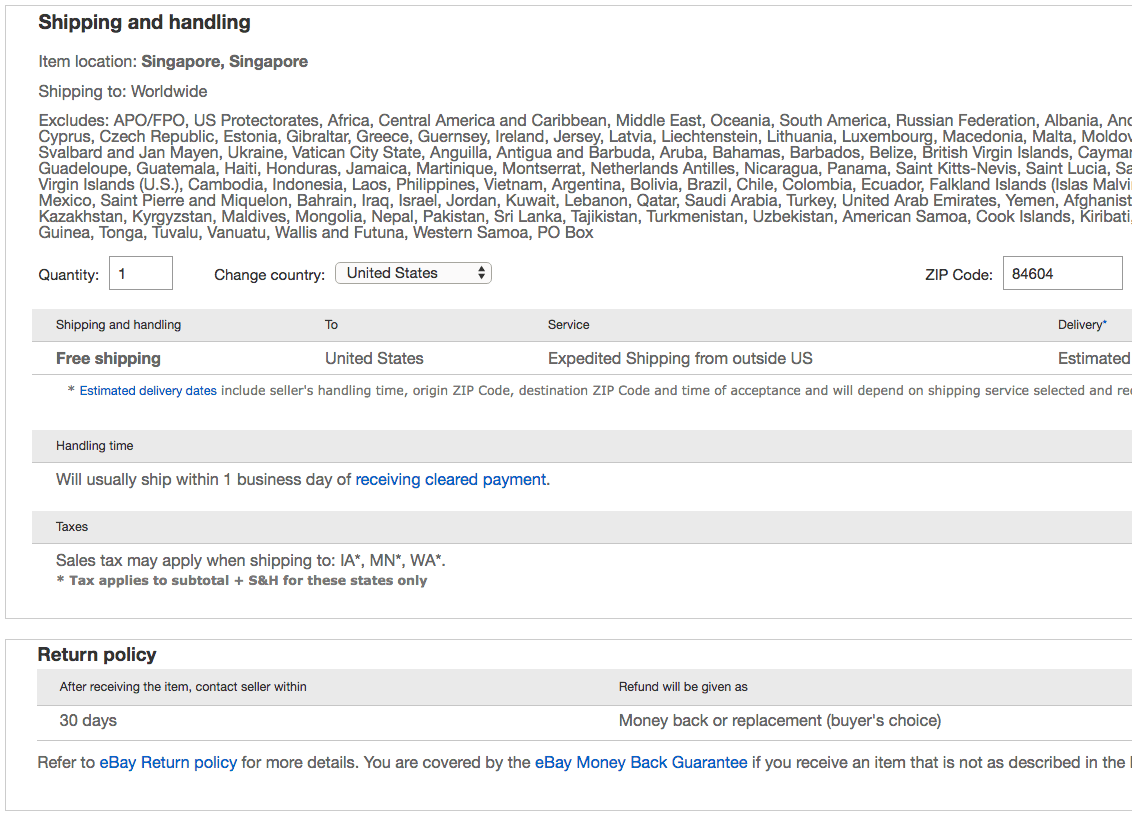Select the Free shipping table cell
The image size is (1132, 816).
tap(108, 358)
